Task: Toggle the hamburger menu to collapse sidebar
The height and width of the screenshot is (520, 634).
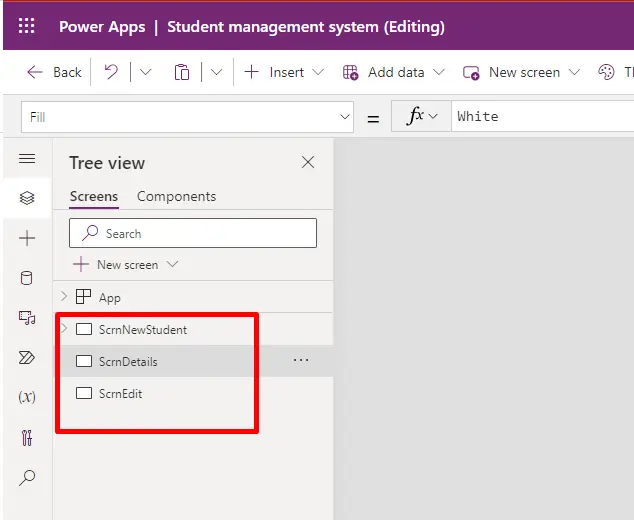Action: tap(27, 159)
